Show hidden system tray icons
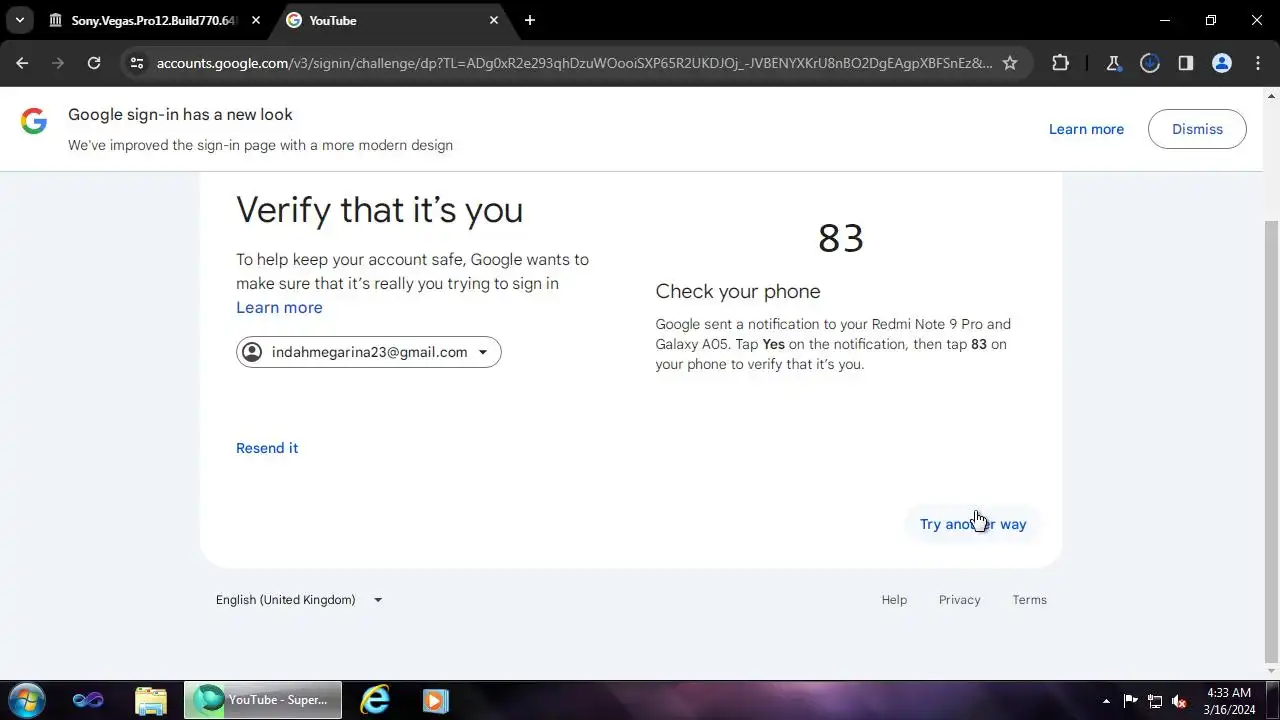 click(x=1106, y=701)
